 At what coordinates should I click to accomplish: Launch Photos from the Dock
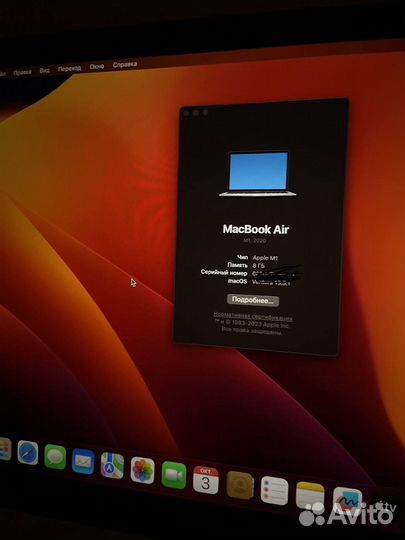coord(143,470)
